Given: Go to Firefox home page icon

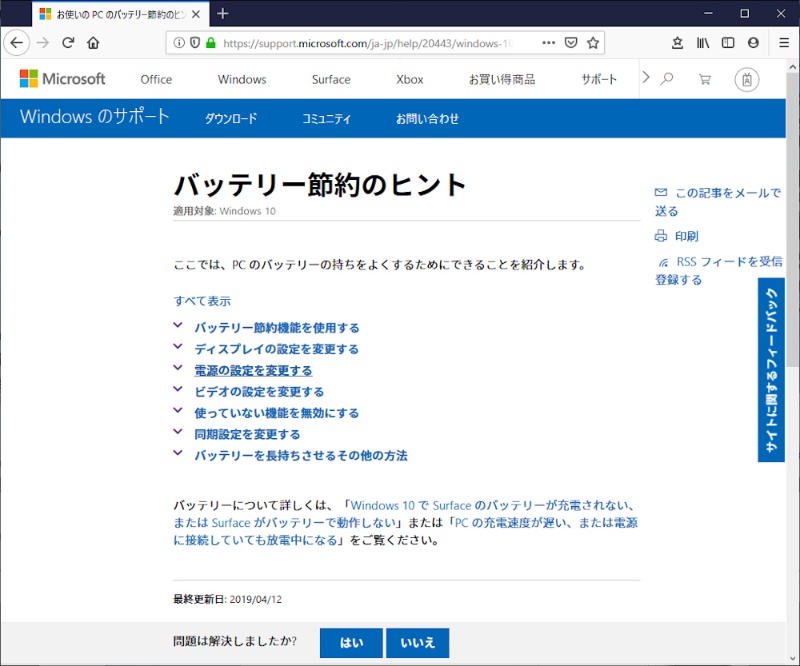Looking at the screenshot, I should (x=93, y=43).
